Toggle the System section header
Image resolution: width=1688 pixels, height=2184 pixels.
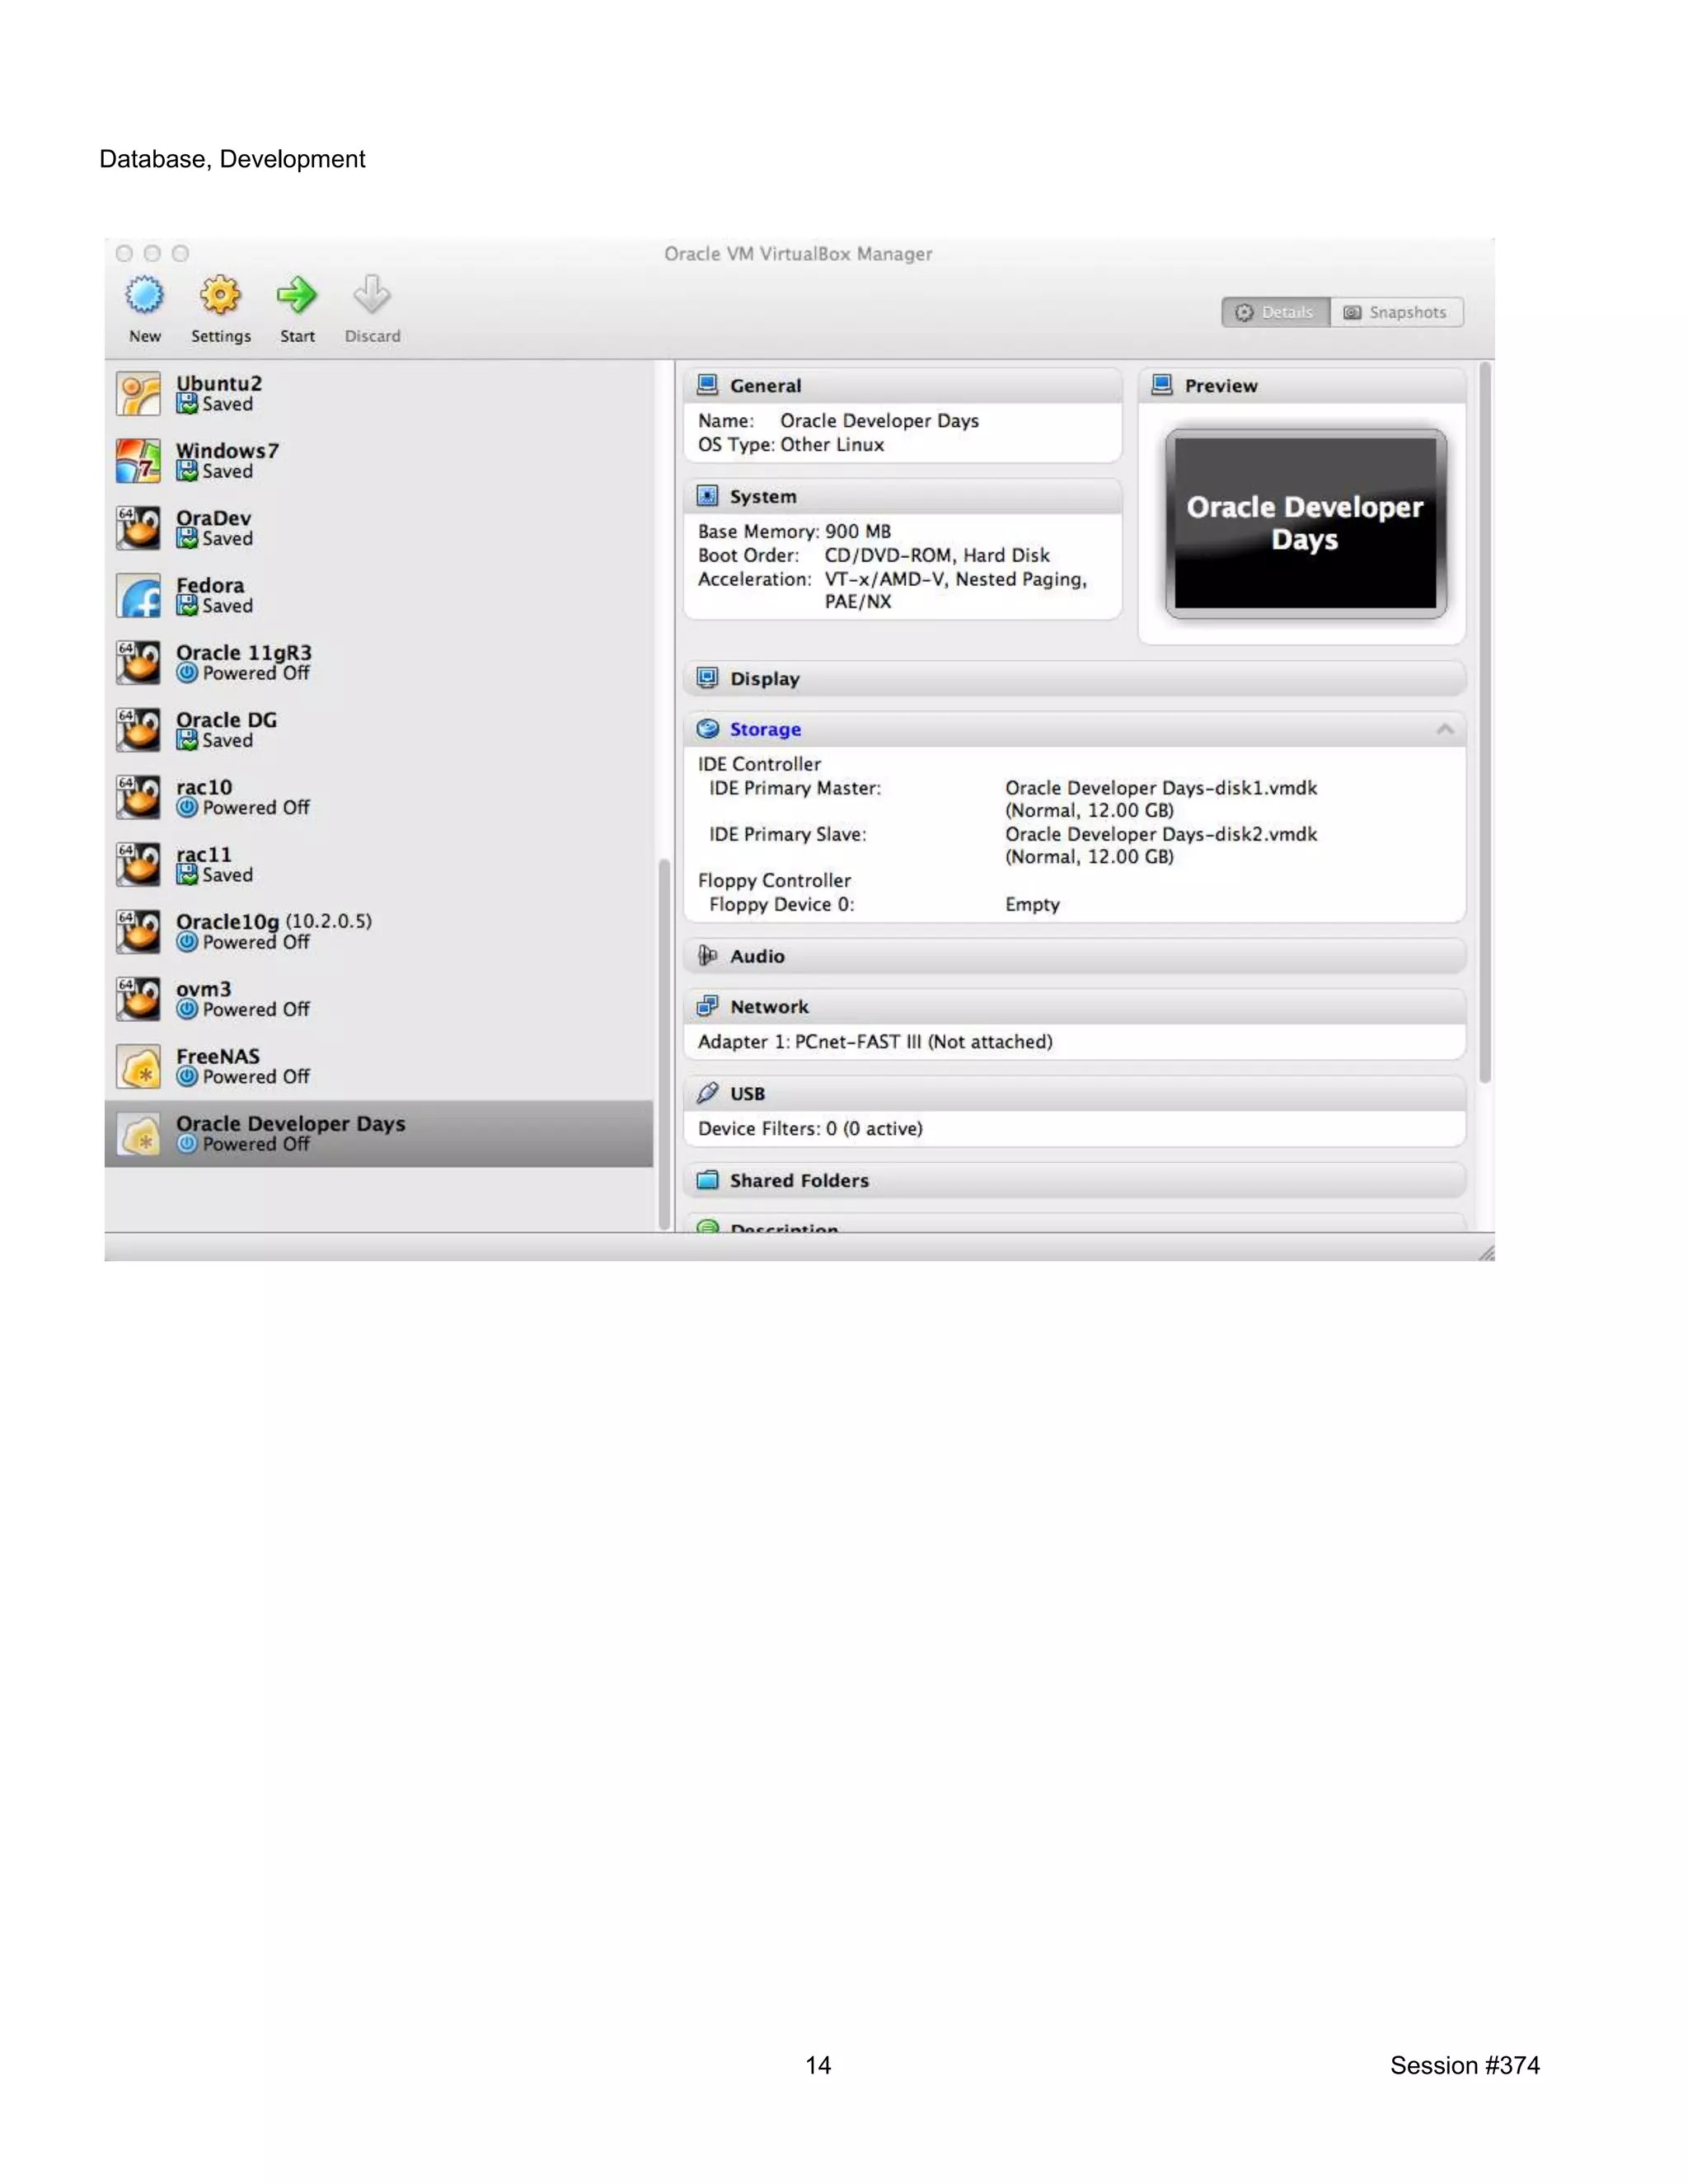[903, 496]
